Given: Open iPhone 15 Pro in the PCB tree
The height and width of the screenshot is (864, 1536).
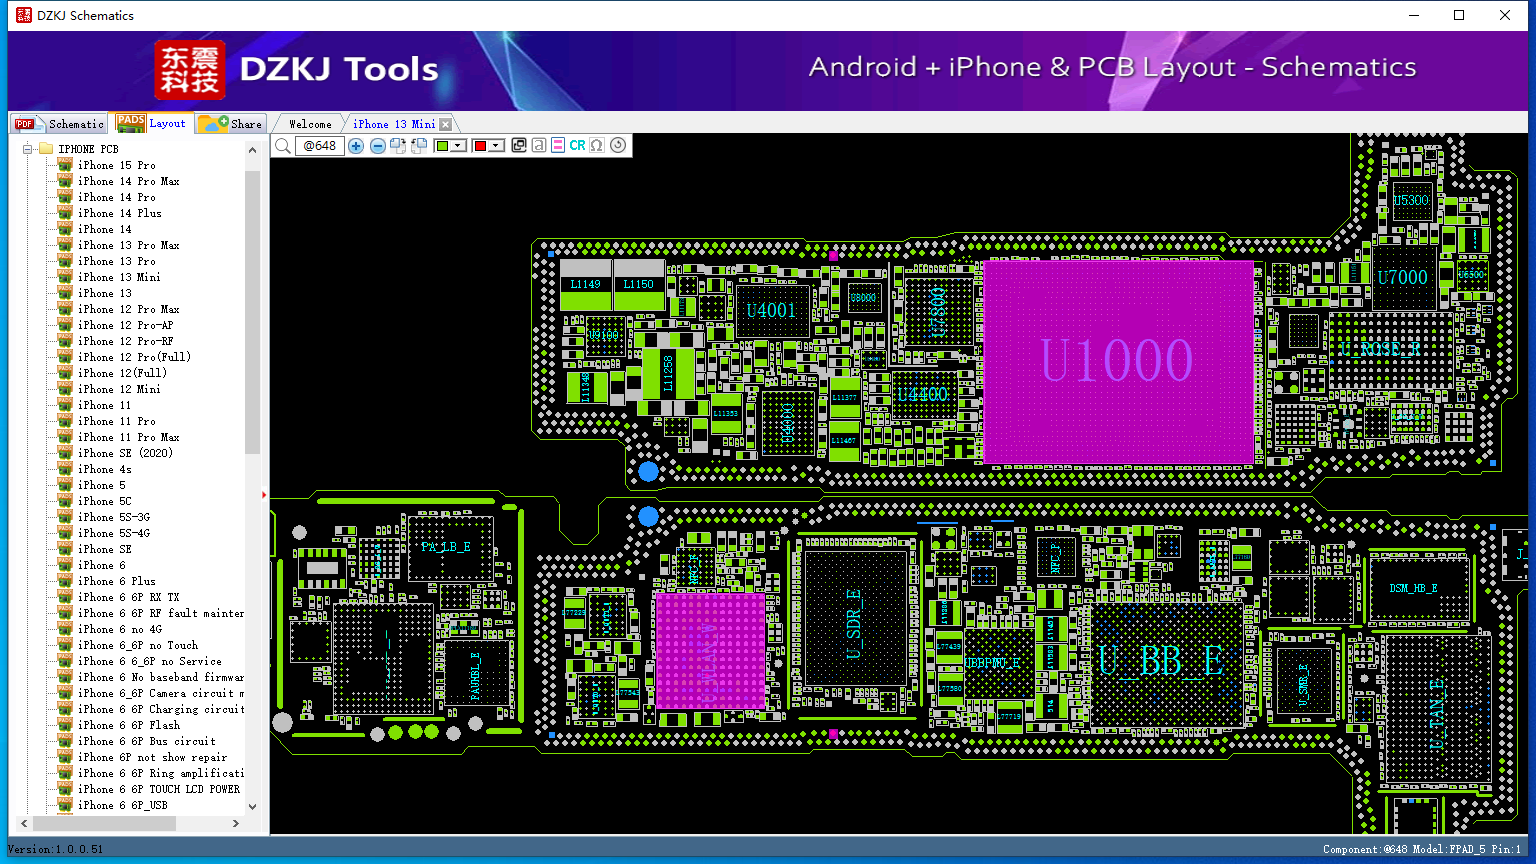Looking at the screenshot, I should click(x=117, y=165).
